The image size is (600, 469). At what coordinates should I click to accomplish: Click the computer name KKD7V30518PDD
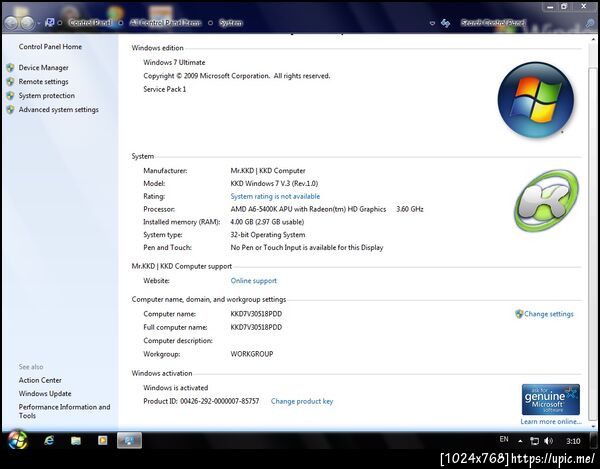[256, 314]
